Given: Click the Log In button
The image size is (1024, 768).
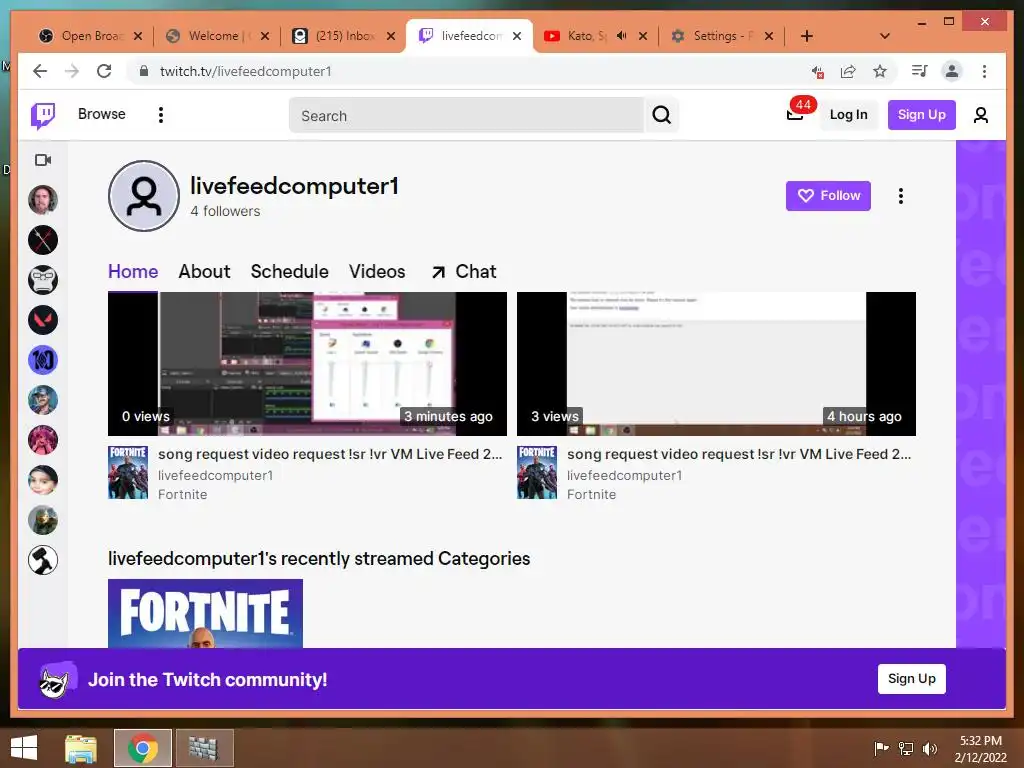Looking at the screenshot, I should pos(848,115).
